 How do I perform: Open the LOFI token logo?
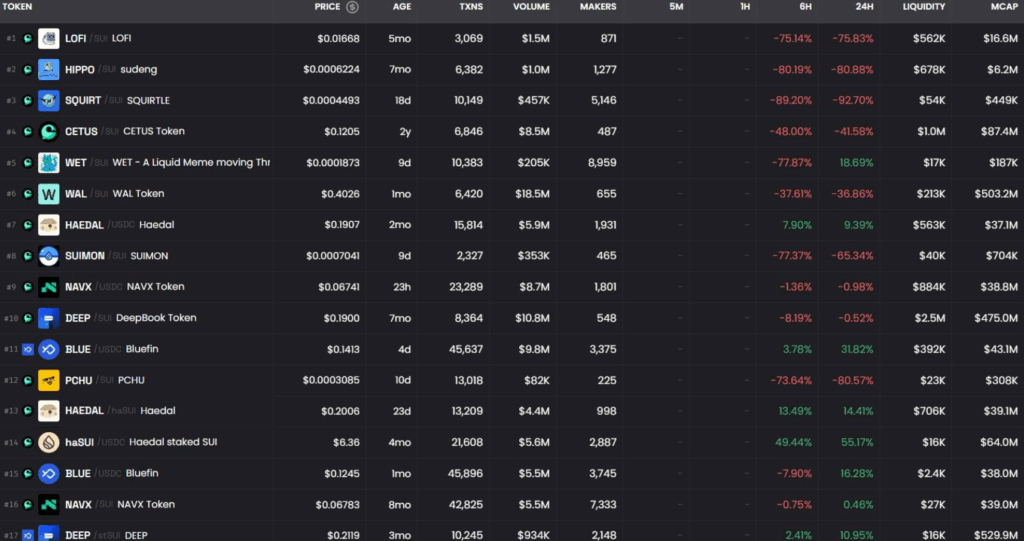48,39
